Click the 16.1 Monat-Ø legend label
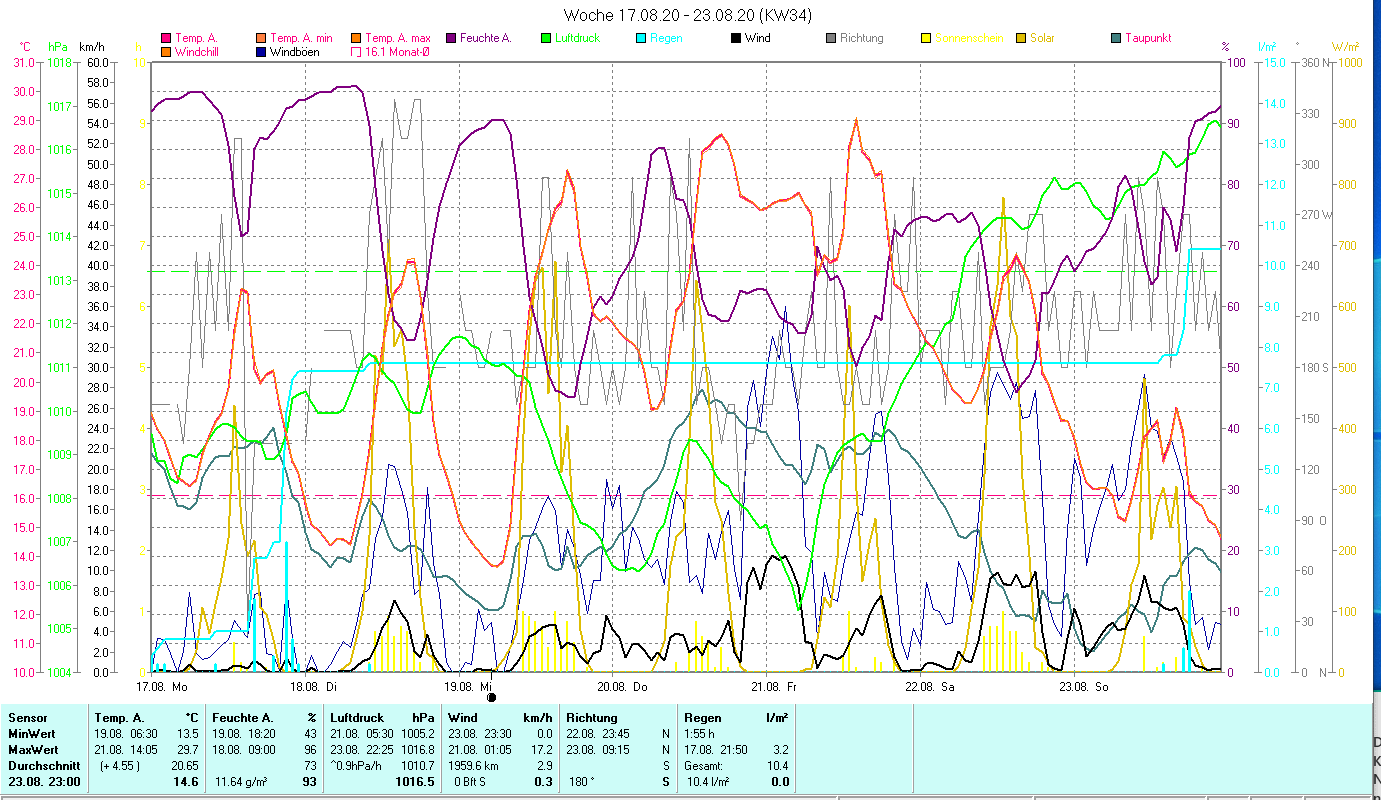 pos(397,51)
